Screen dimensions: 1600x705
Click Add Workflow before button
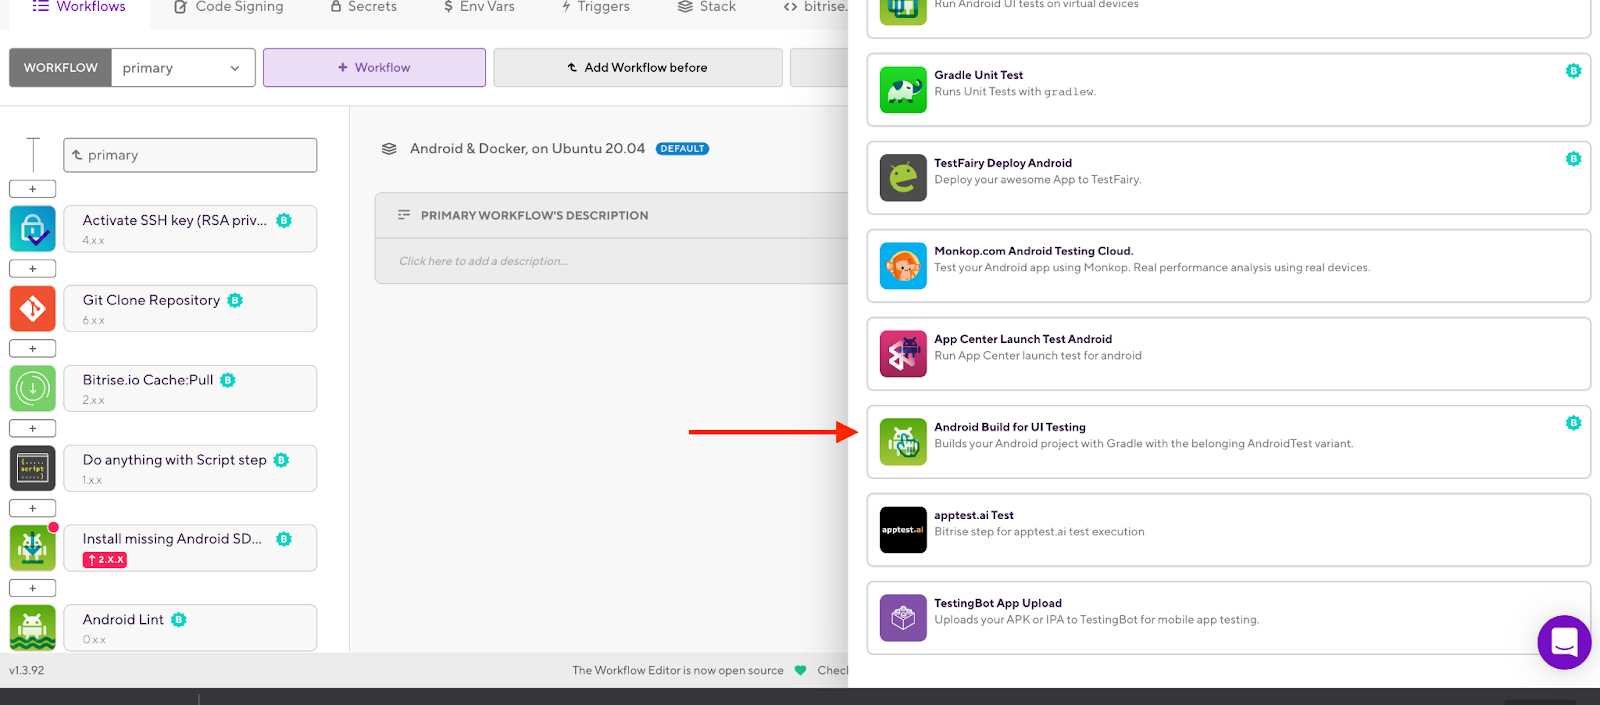click(x=638, y=68)
